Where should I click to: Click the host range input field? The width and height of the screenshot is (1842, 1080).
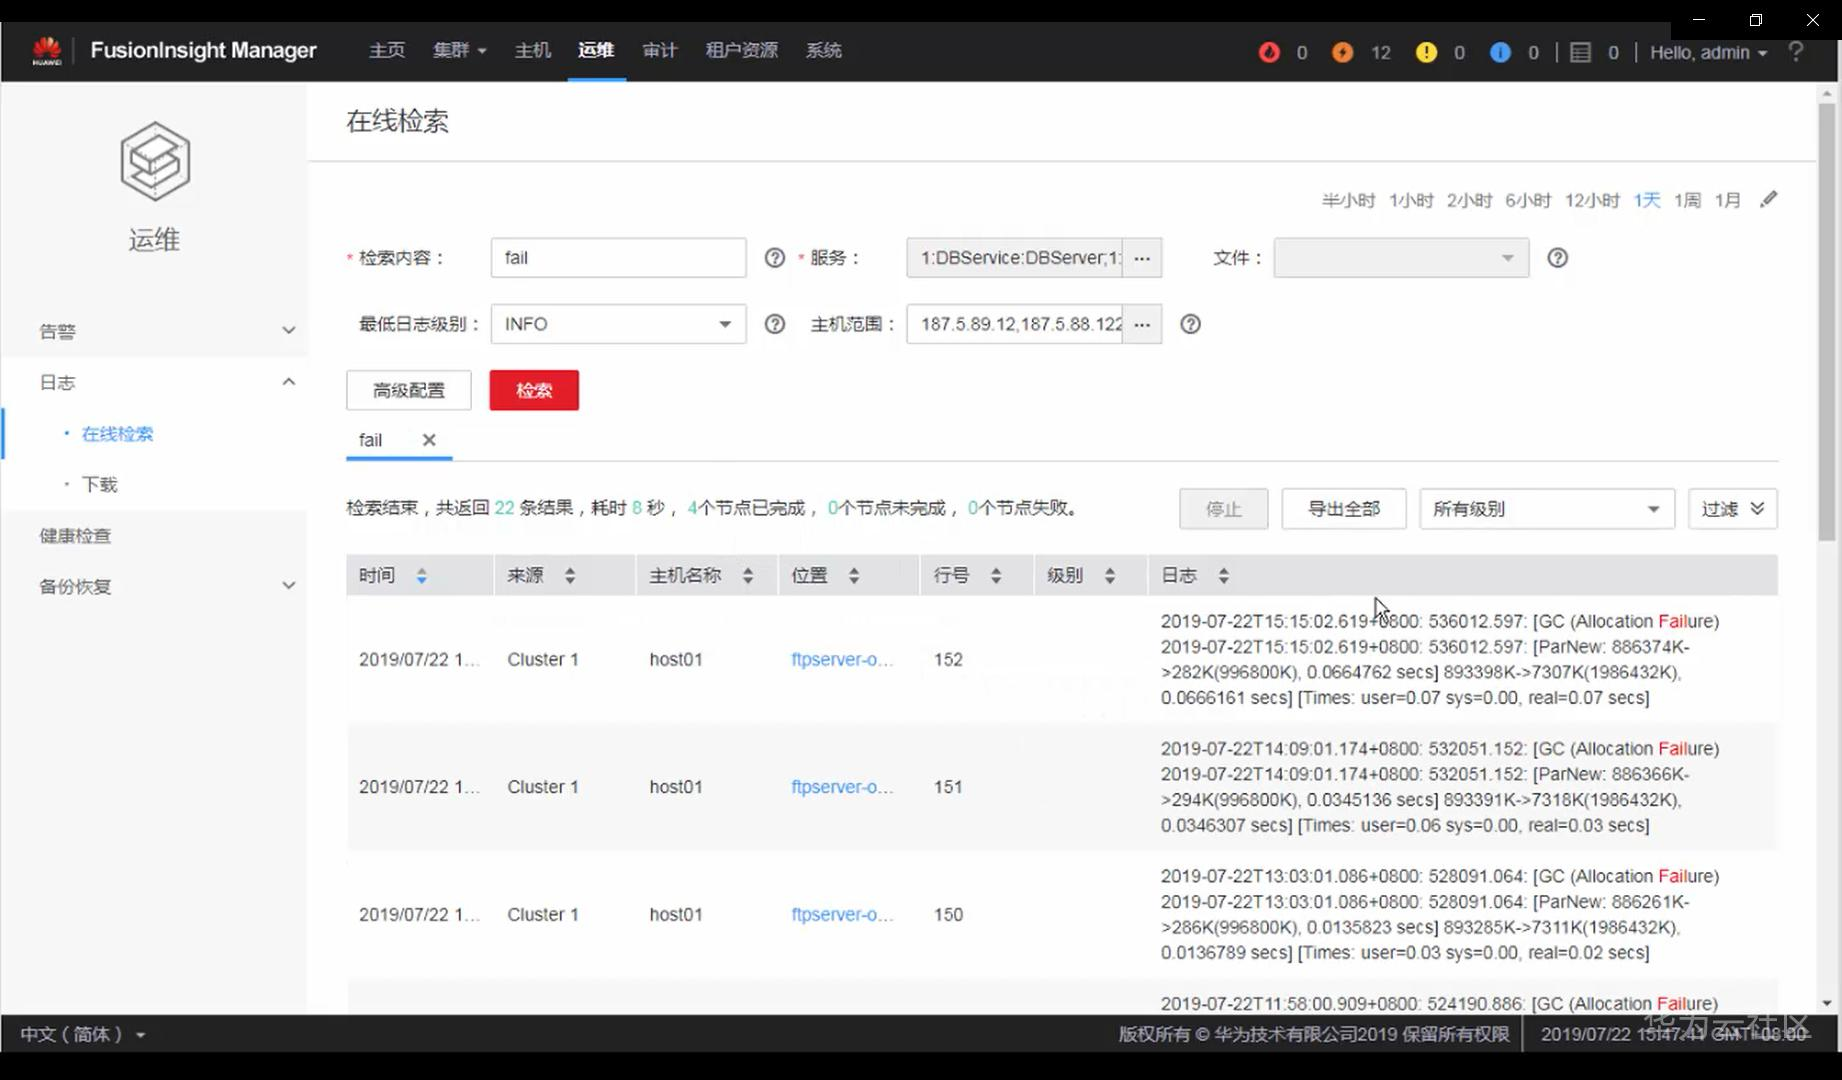pos(1015,324)
